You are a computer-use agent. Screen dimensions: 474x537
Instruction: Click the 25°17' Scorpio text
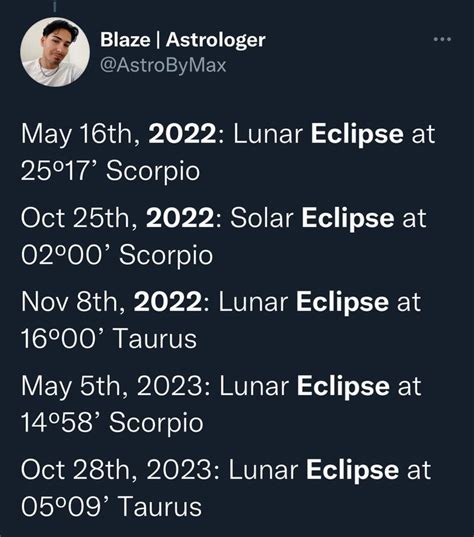110,171
